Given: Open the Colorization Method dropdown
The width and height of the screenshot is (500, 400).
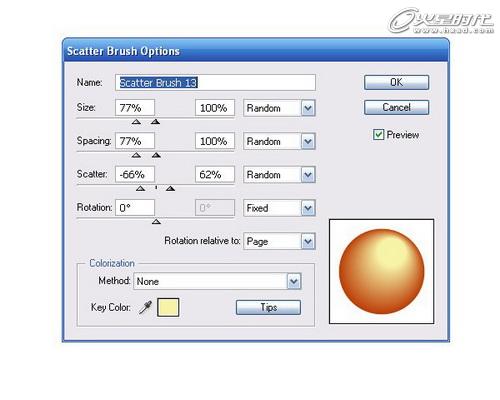Looking at the screenshot, I should pos(217,281).
